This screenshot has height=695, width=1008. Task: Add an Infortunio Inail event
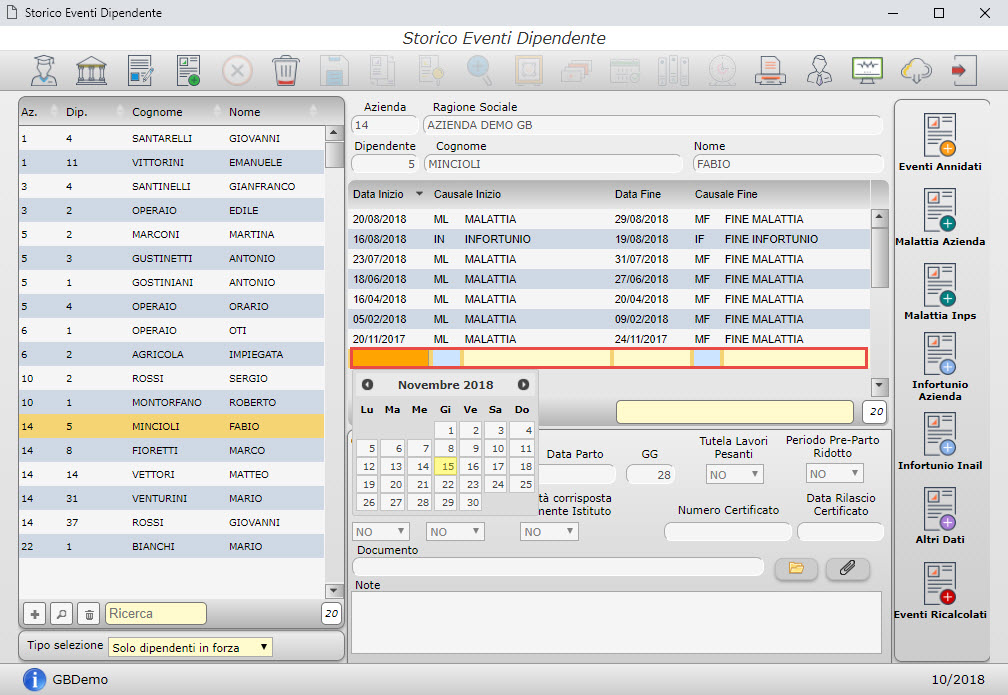tap(940, 441)
